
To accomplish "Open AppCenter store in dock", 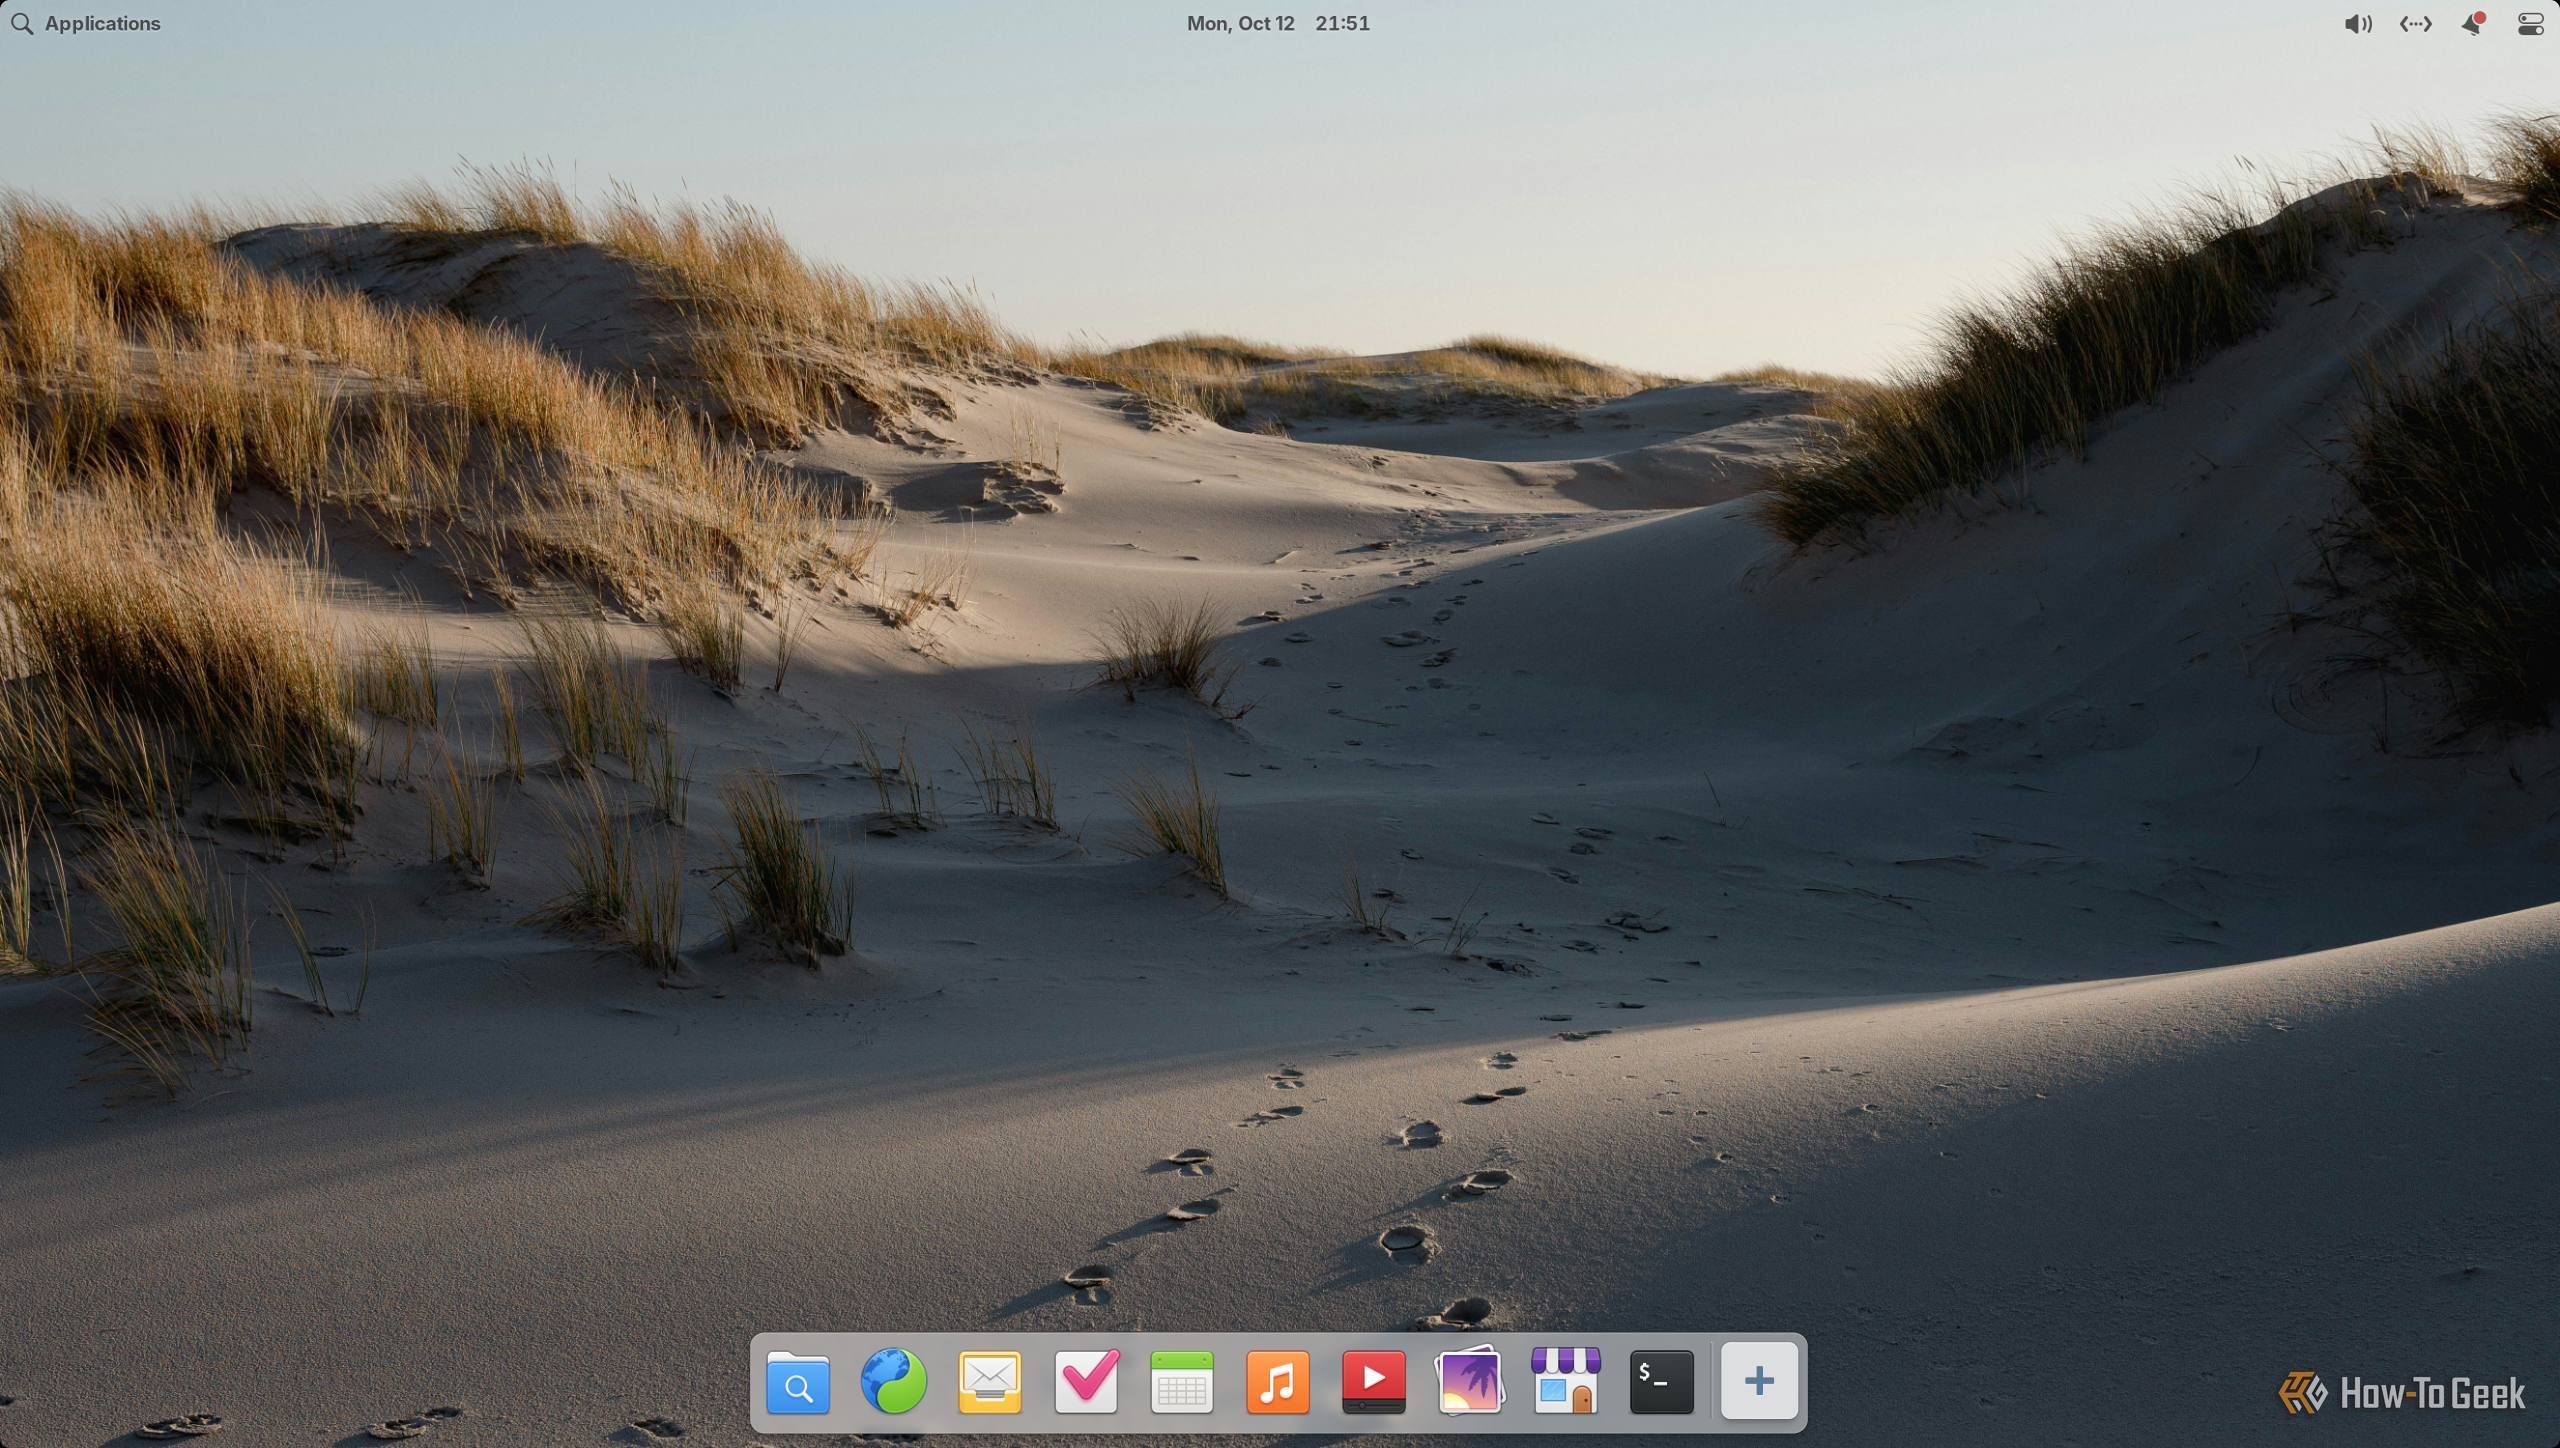I will [x=1566, y=1380].
